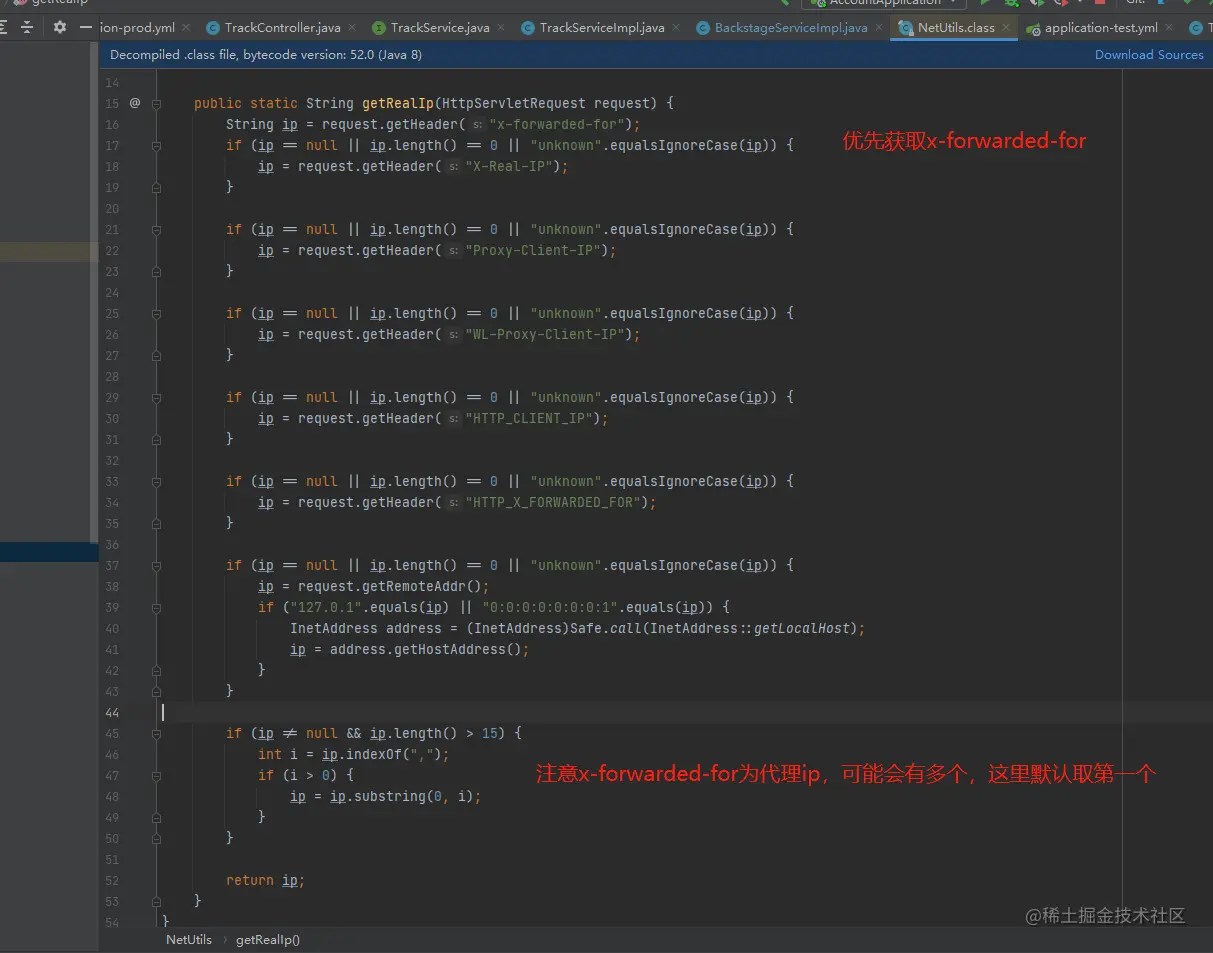Collapse the if block fold at line 33
The image size is (1213, 953).
[157, 481]
